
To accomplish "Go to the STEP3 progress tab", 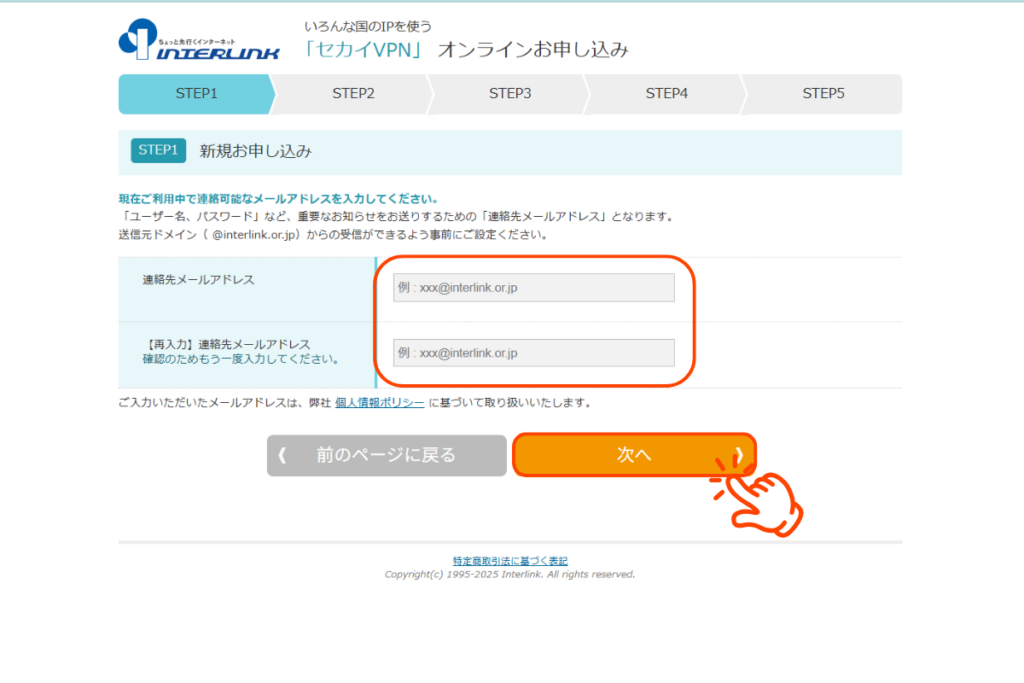I will [x=510, y=94].
